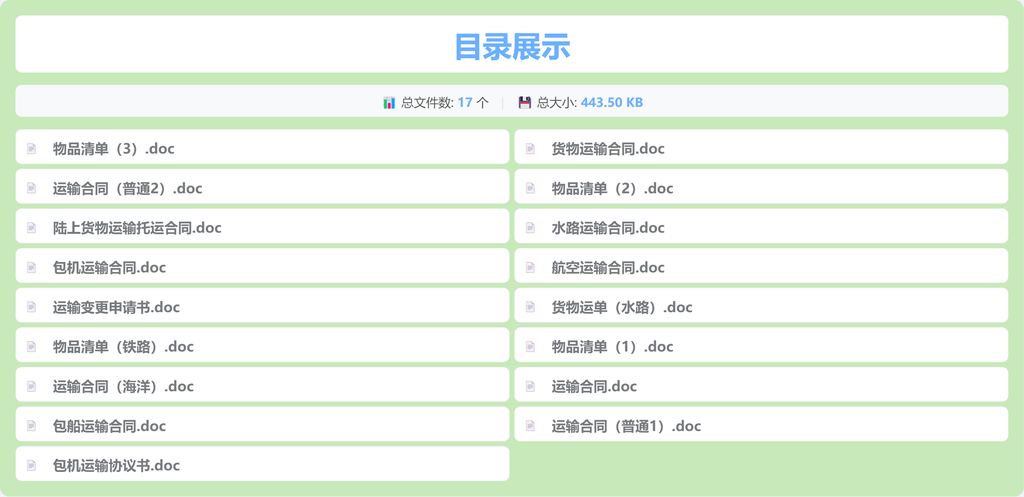
Task: Click document icon beside 运输合同.doc
Action: point(530,387)
